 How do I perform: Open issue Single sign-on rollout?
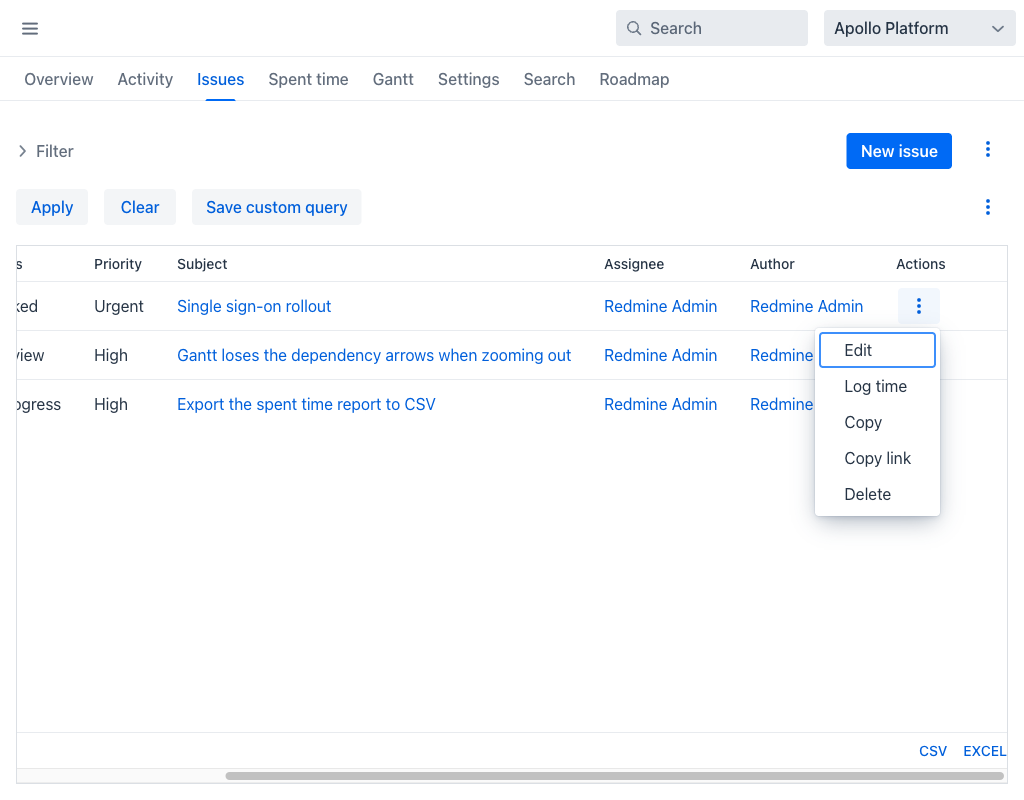[x=254, y=306]
